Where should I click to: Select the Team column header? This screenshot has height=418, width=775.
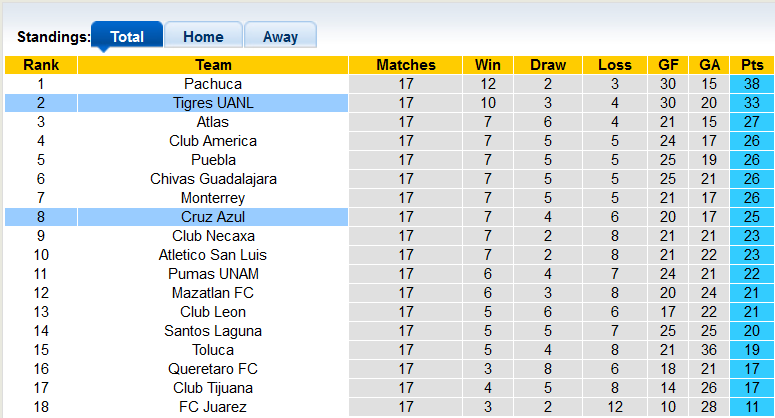[213, 65]
